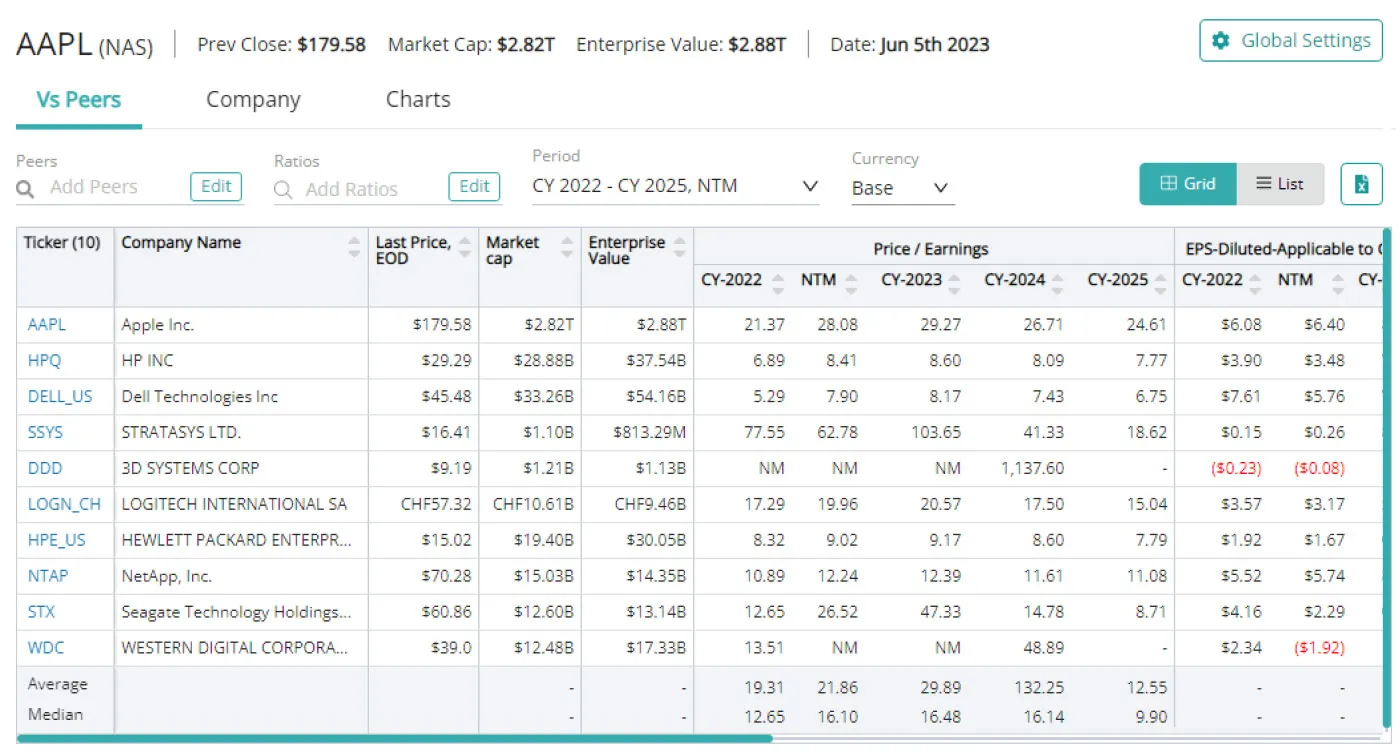
Task: Open the Period dropdown
Action: pos(676,186)
